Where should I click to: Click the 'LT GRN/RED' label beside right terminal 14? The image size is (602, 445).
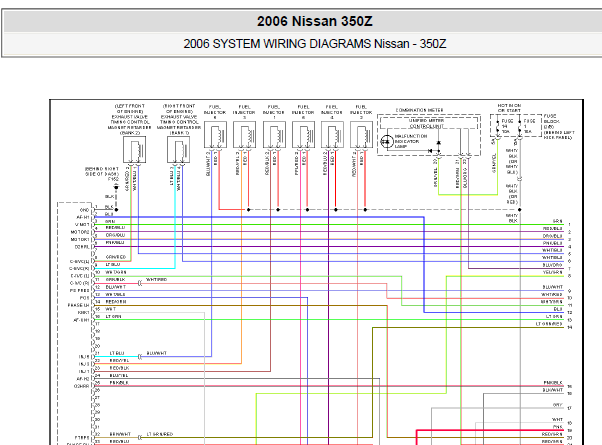(x=549, y=324)
